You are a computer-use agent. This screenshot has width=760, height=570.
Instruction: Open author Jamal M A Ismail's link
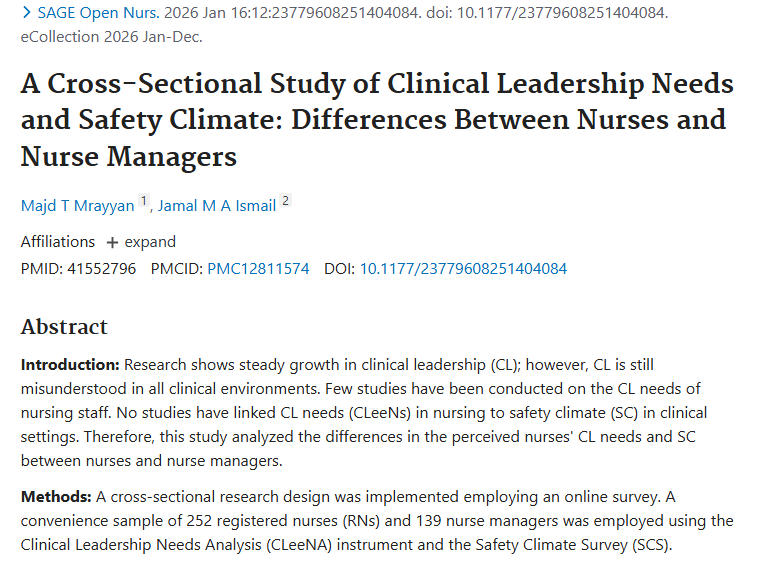point(217,205)
